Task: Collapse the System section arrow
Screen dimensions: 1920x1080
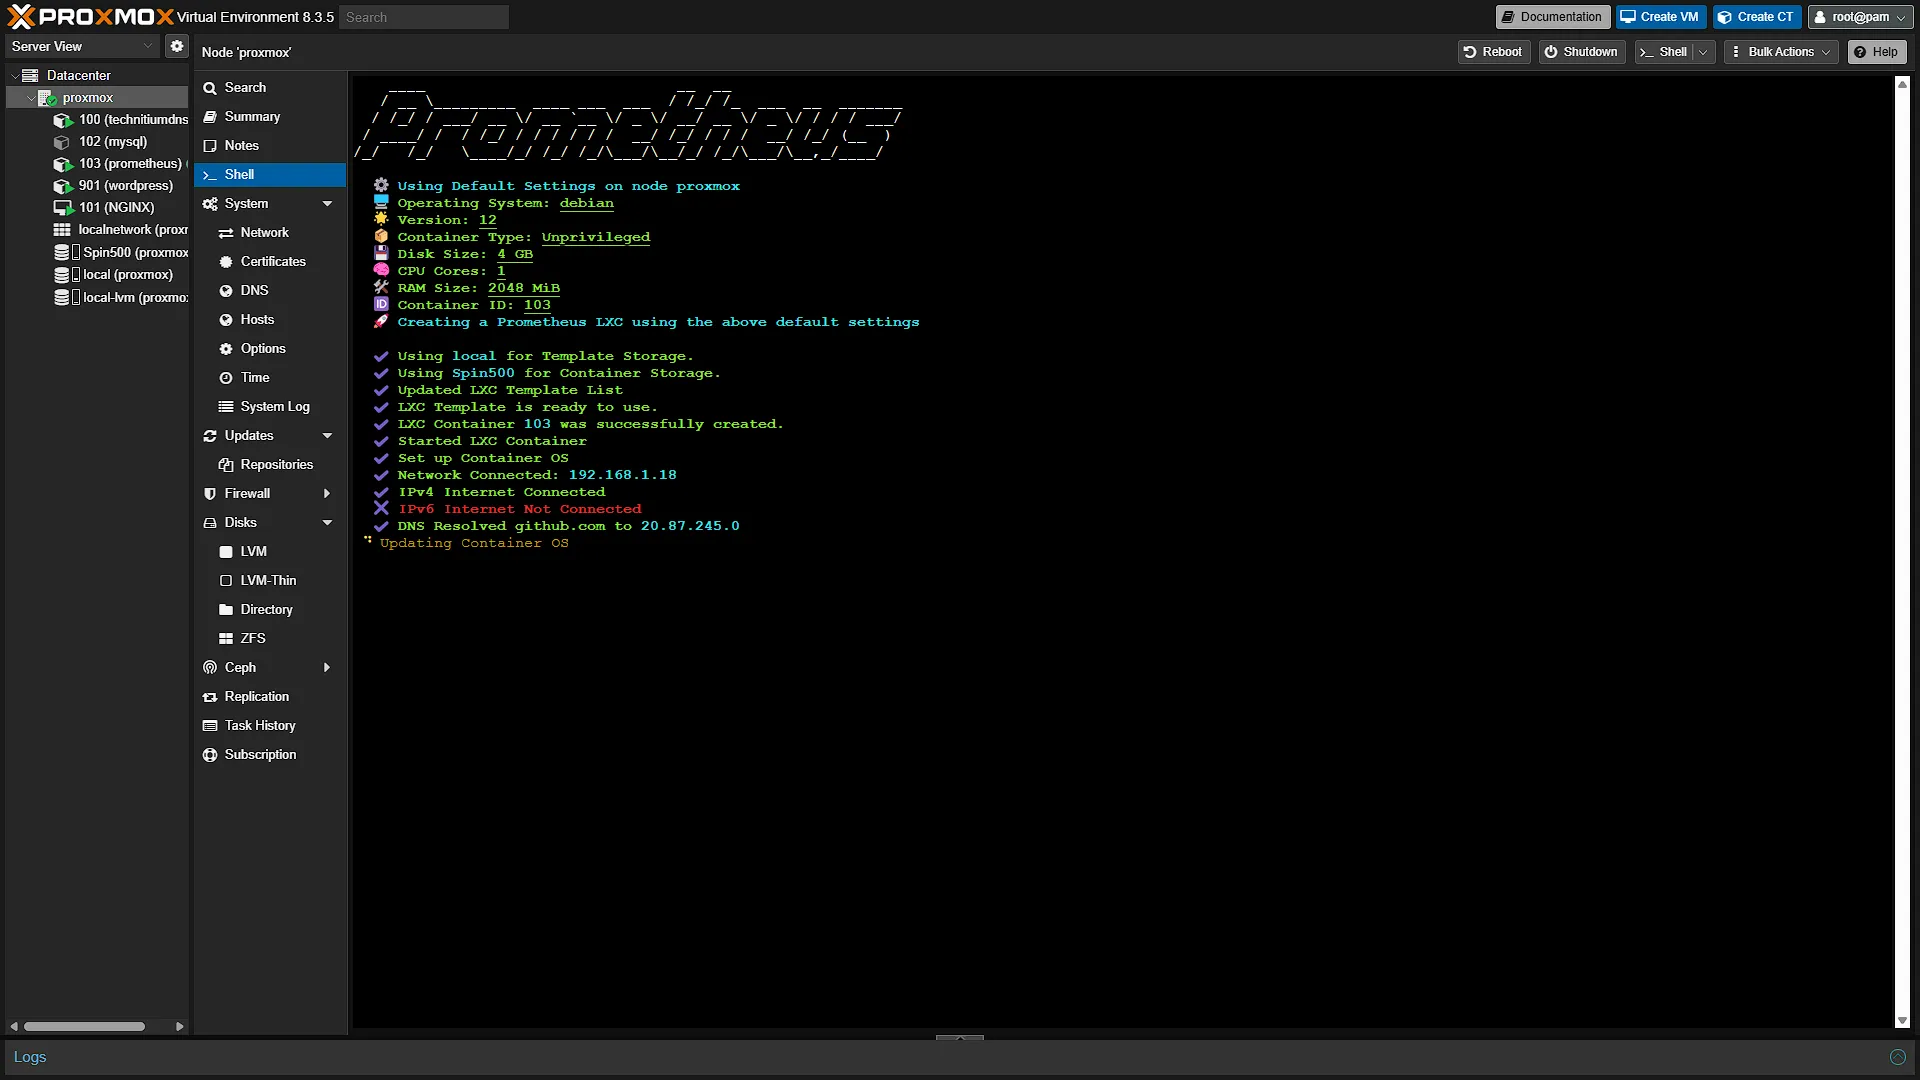Action: (x=327, y=204)
